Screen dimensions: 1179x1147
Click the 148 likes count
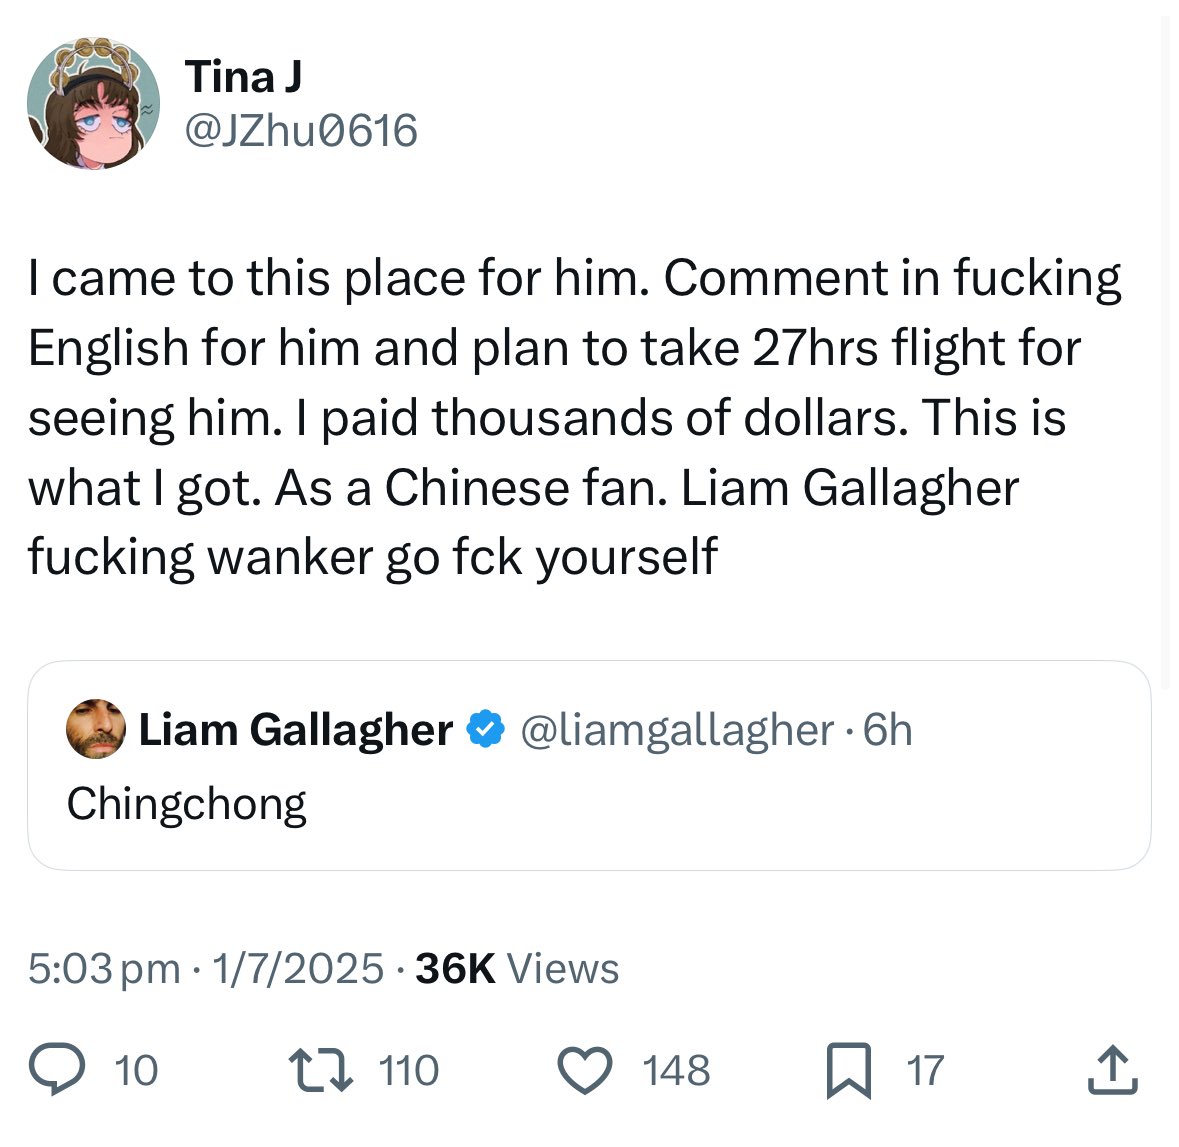[676, 1070]
